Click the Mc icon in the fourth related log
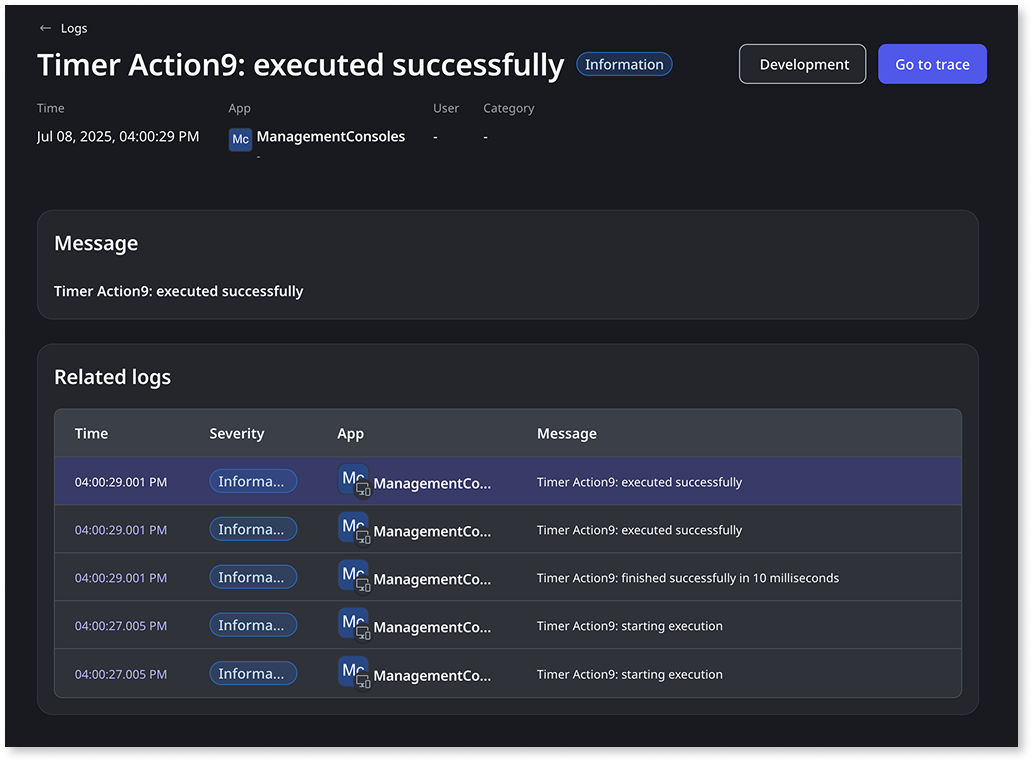Viewport: 1033px width, 762px height. pos(353,623)
